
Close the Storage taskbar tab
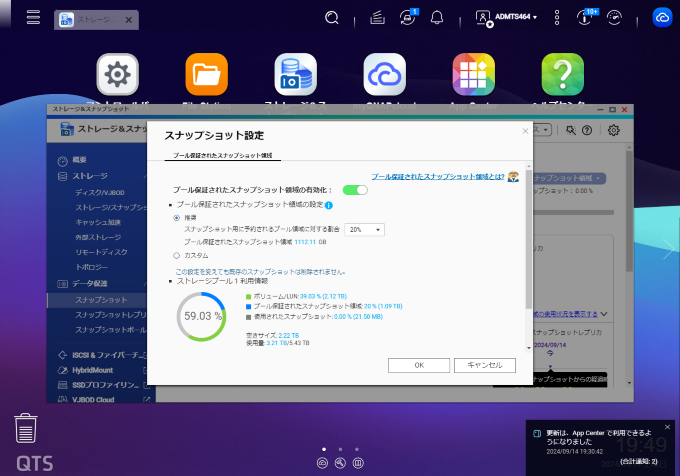[x=129, y=20]
